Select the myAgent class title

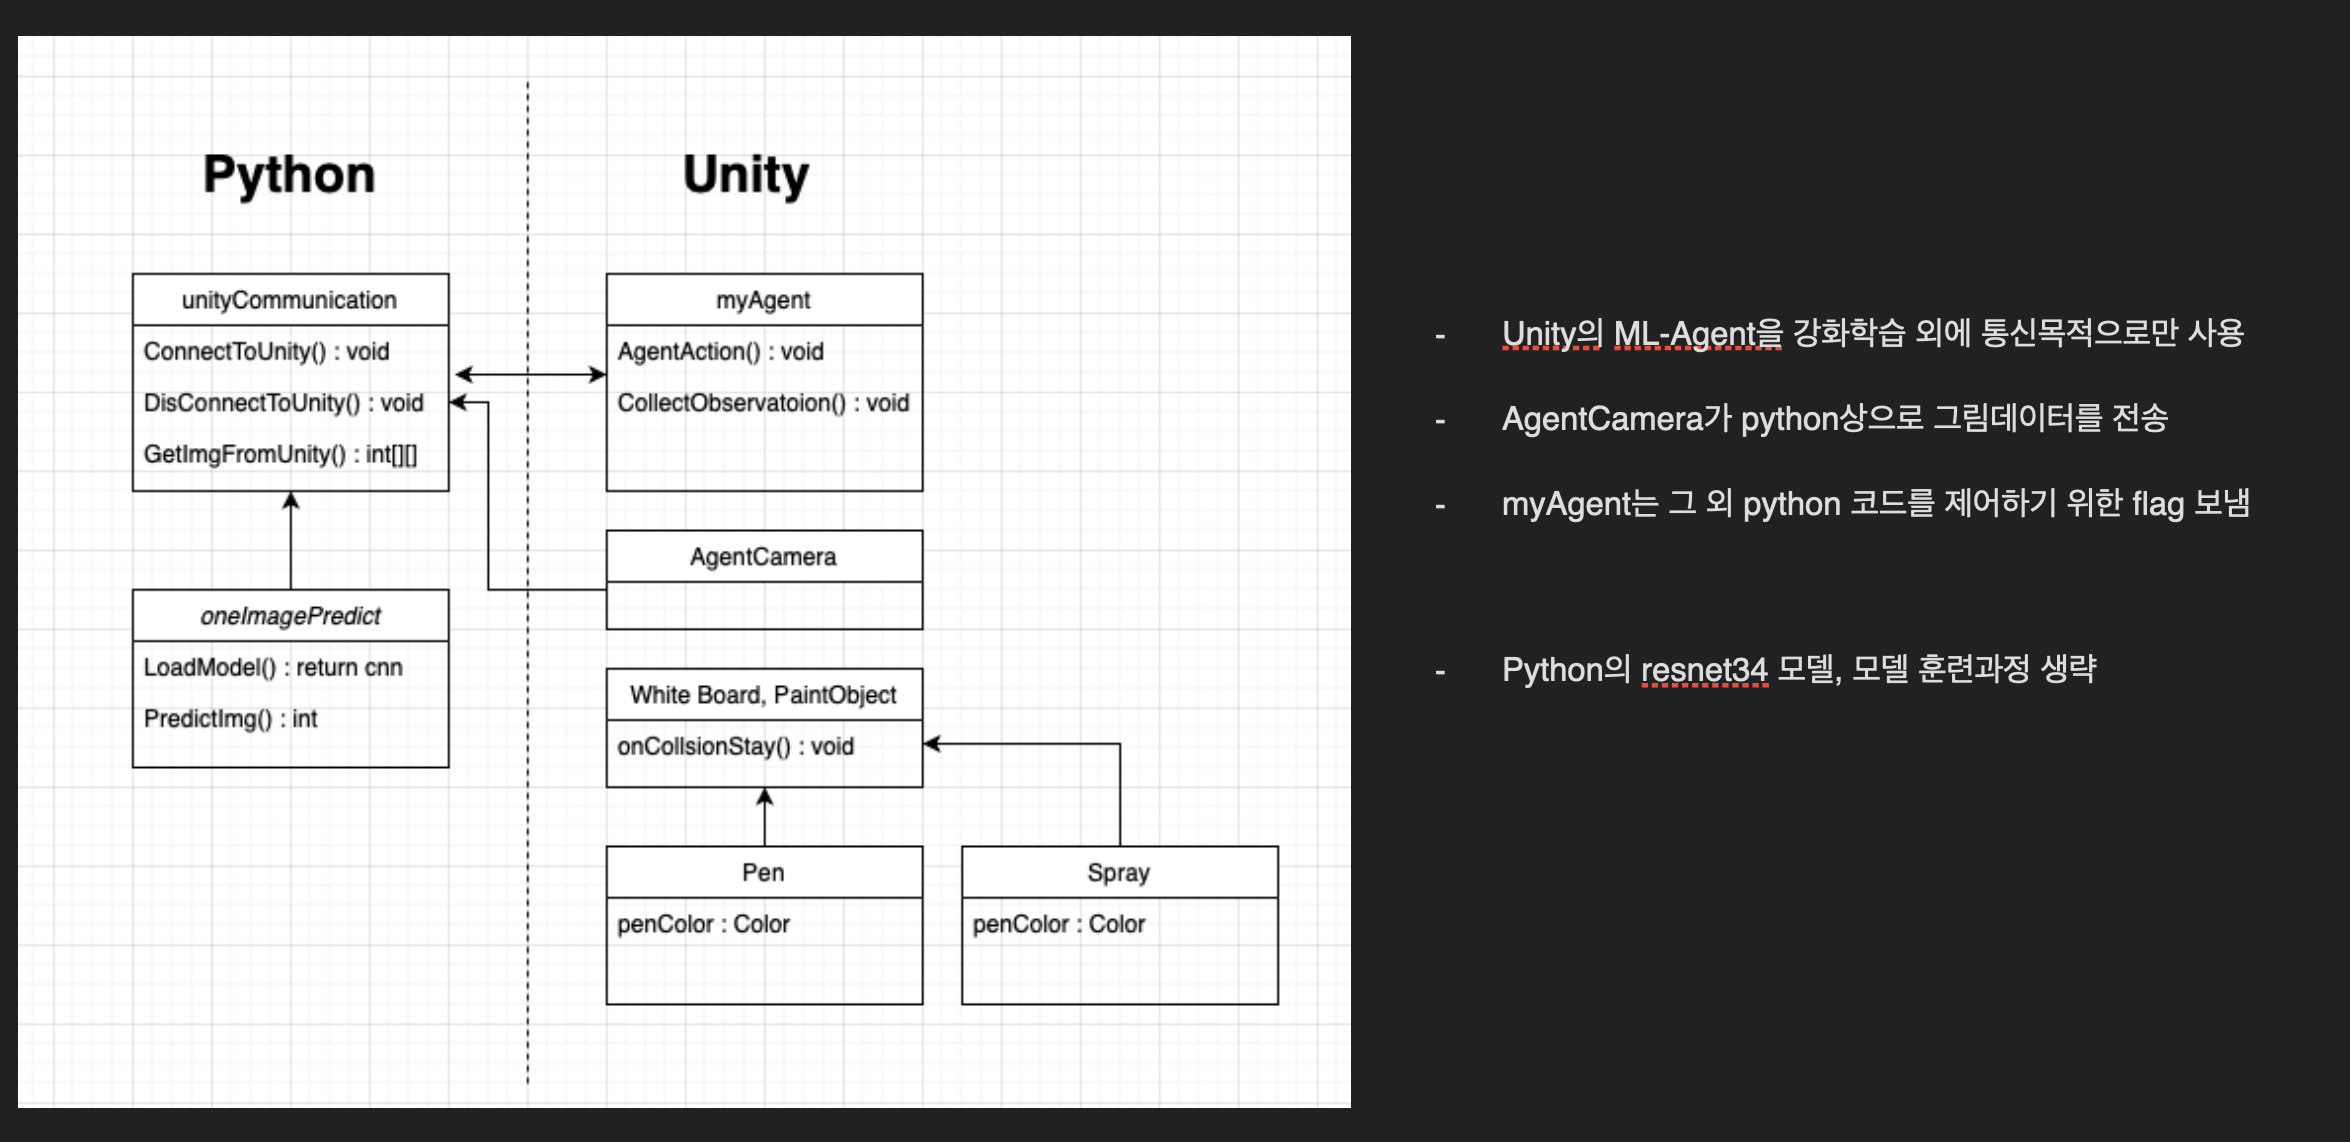click(763, 300)
